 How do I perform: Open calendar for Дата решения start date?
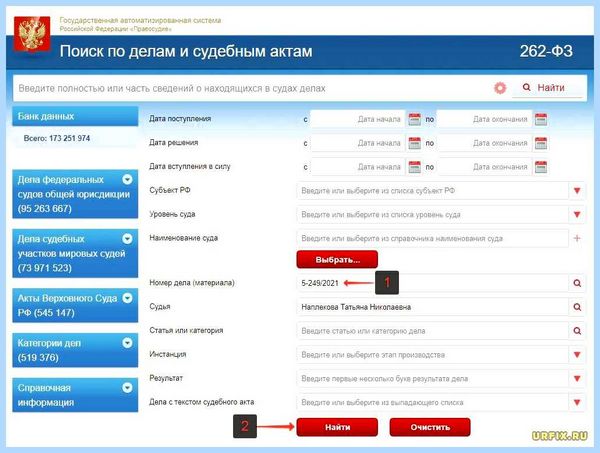coord(414,143)
